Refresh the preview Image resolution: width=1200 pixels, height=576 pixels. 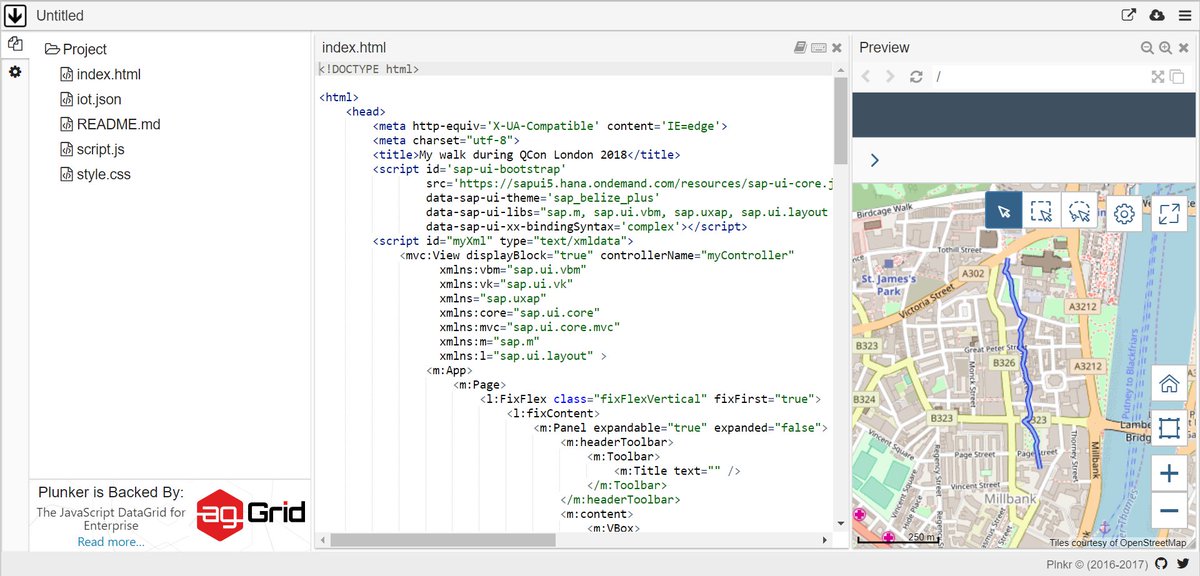[916, 76]
